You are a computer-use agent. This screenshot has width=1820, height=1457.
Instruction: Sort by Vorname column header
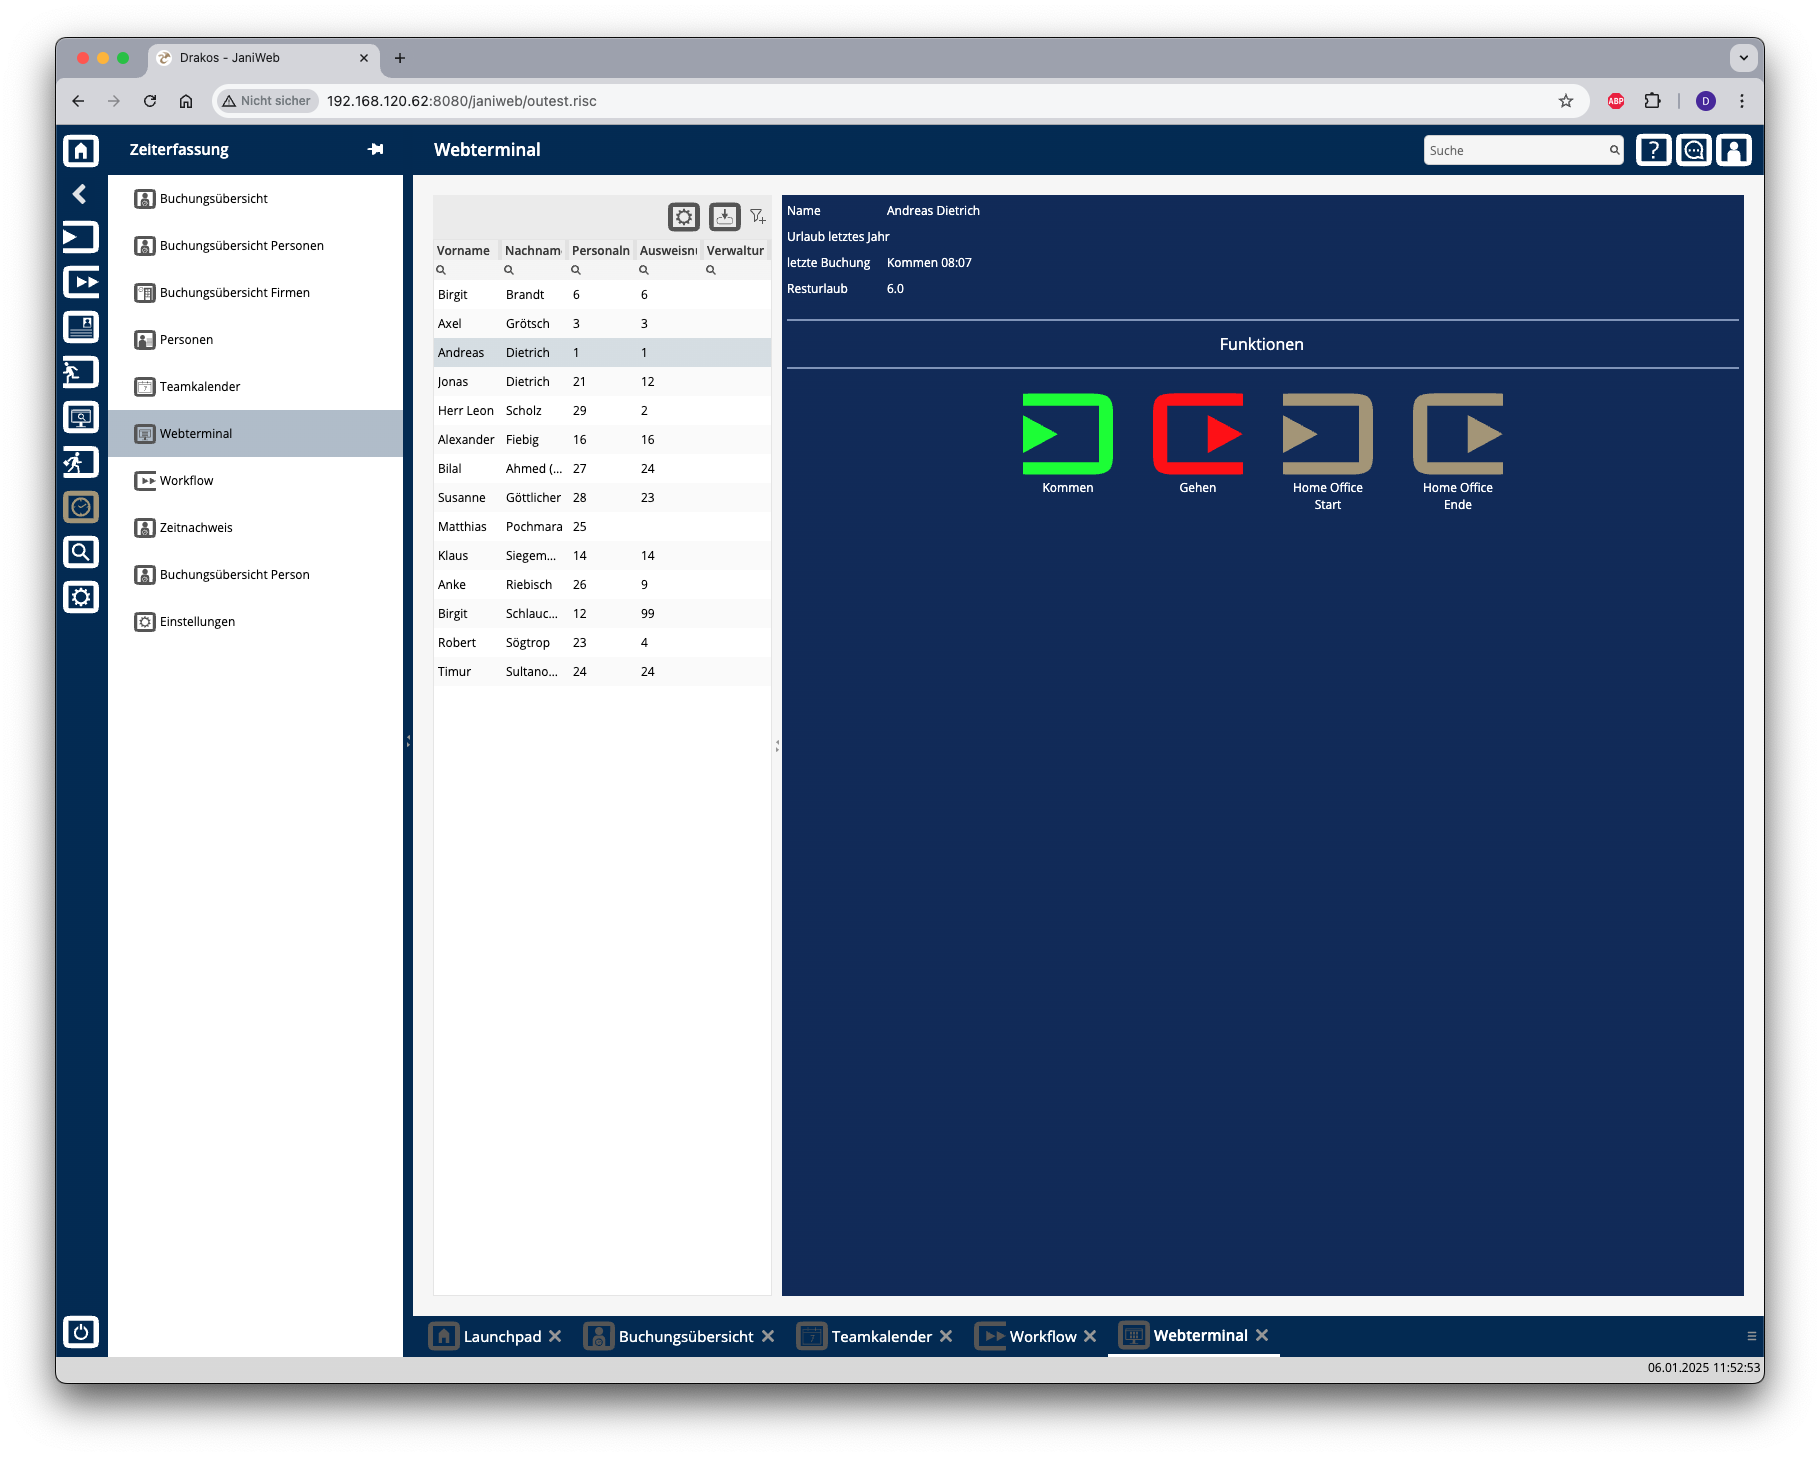[x=463, y=251]
